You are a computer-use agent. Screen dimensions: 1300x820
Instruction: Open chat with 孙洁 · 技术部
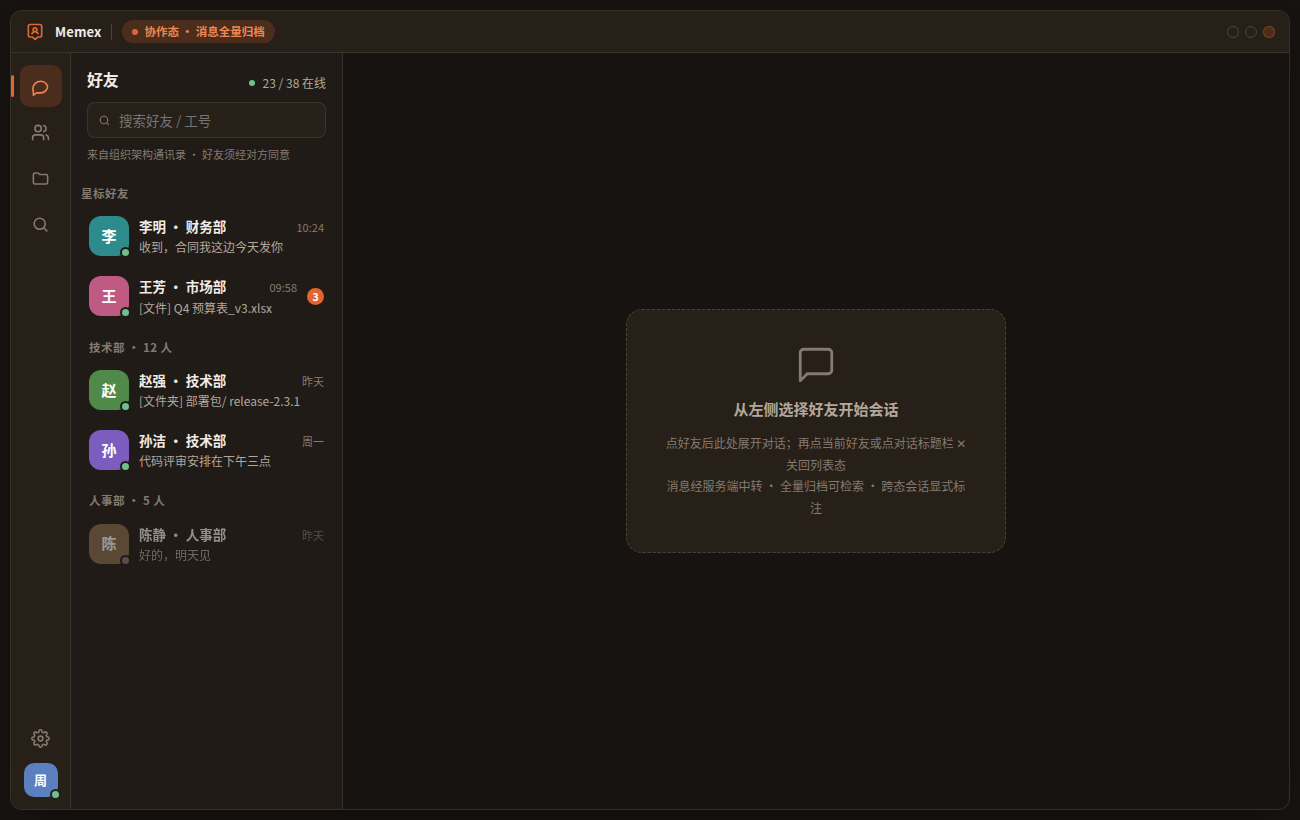point(206,450)
